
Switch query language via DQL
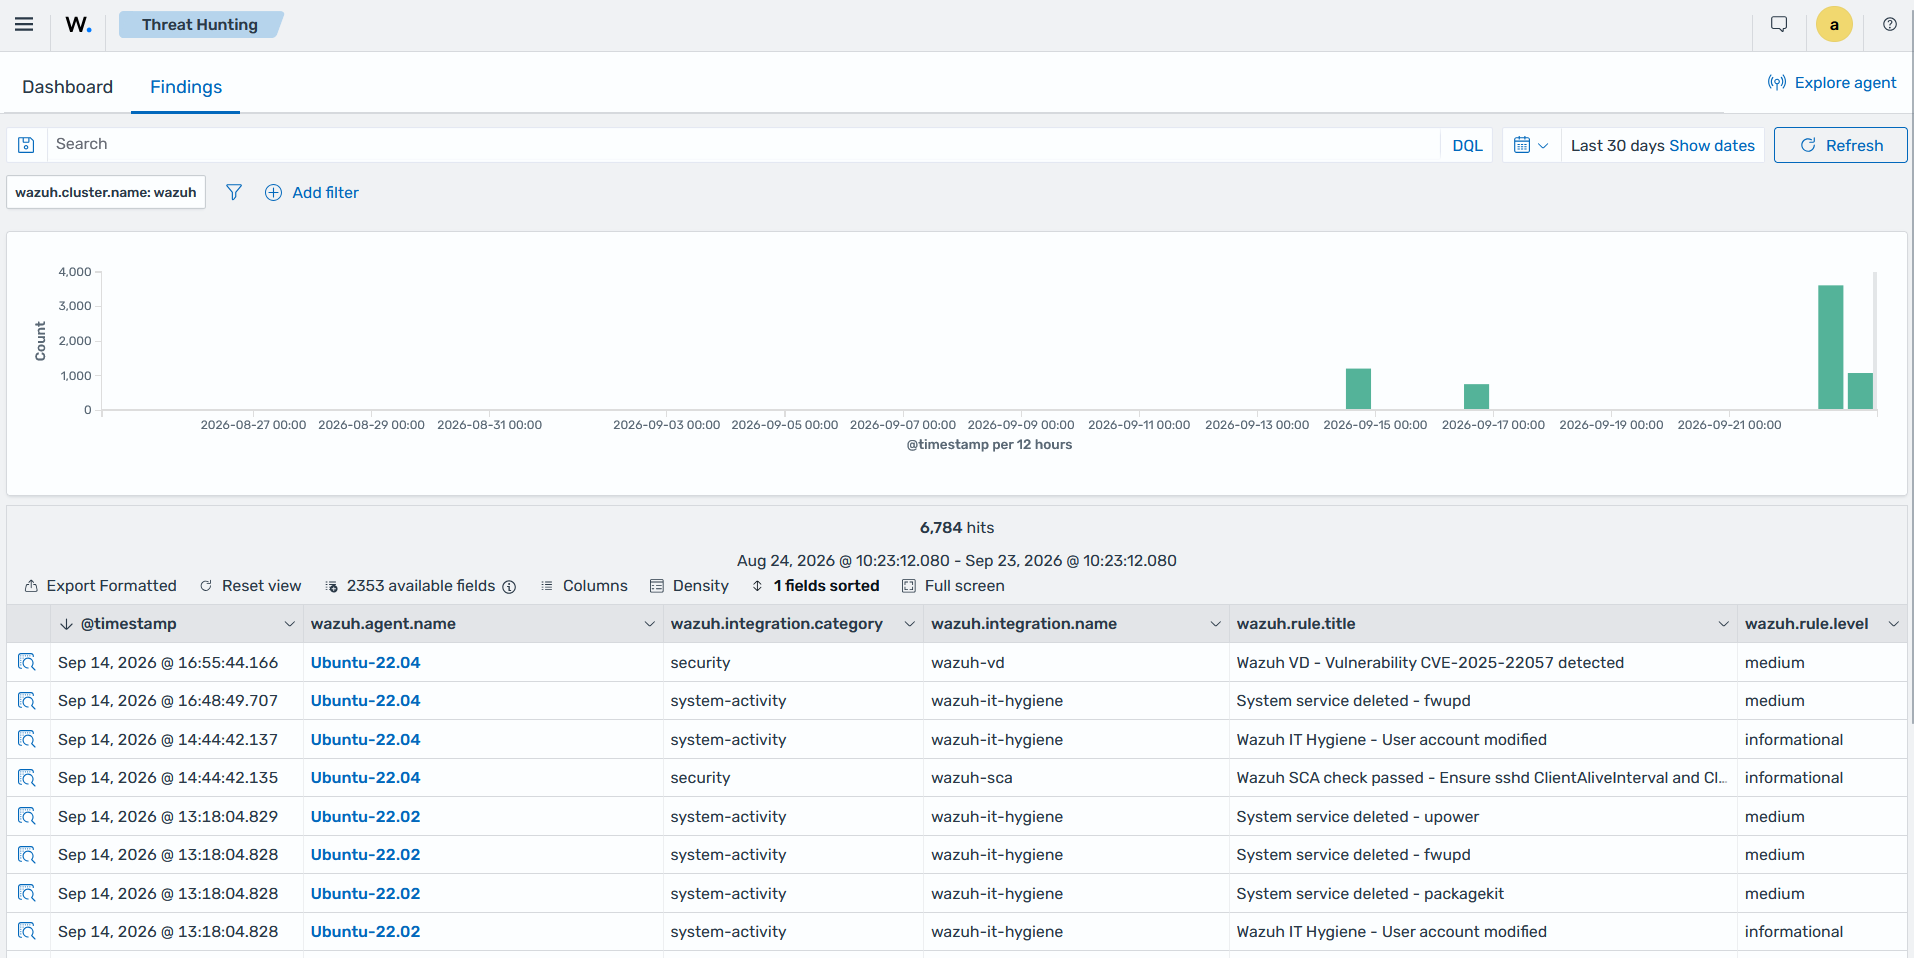(1467, 145)
